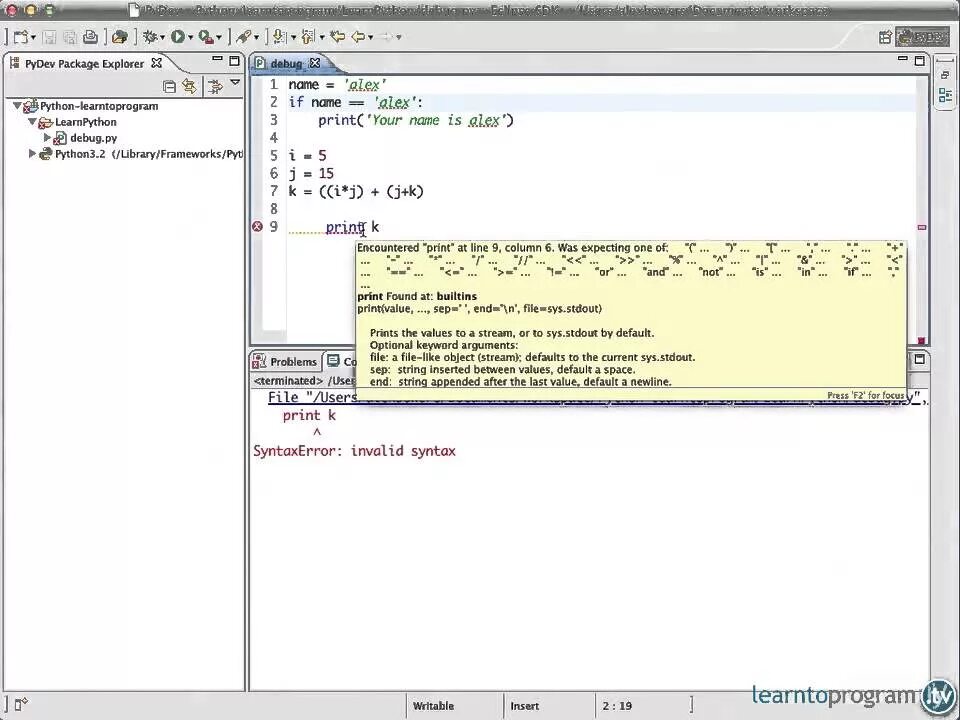Select the debug editor tab
The width and height of the screenshot is (960, 720).
pos(286,64)
